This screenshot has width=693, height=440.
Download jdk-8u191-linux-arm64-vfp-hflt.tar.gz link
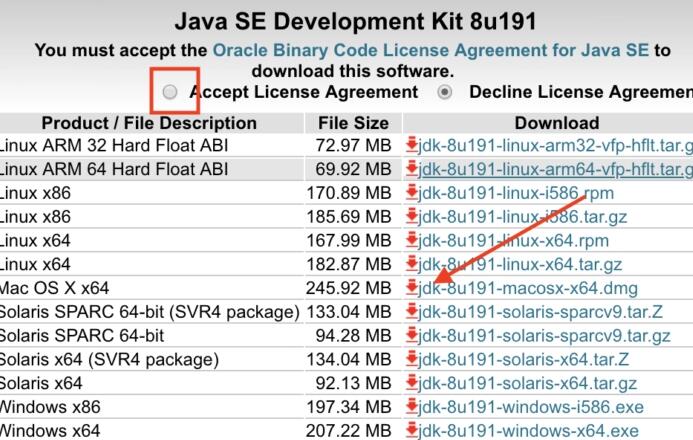pos(556,169)
